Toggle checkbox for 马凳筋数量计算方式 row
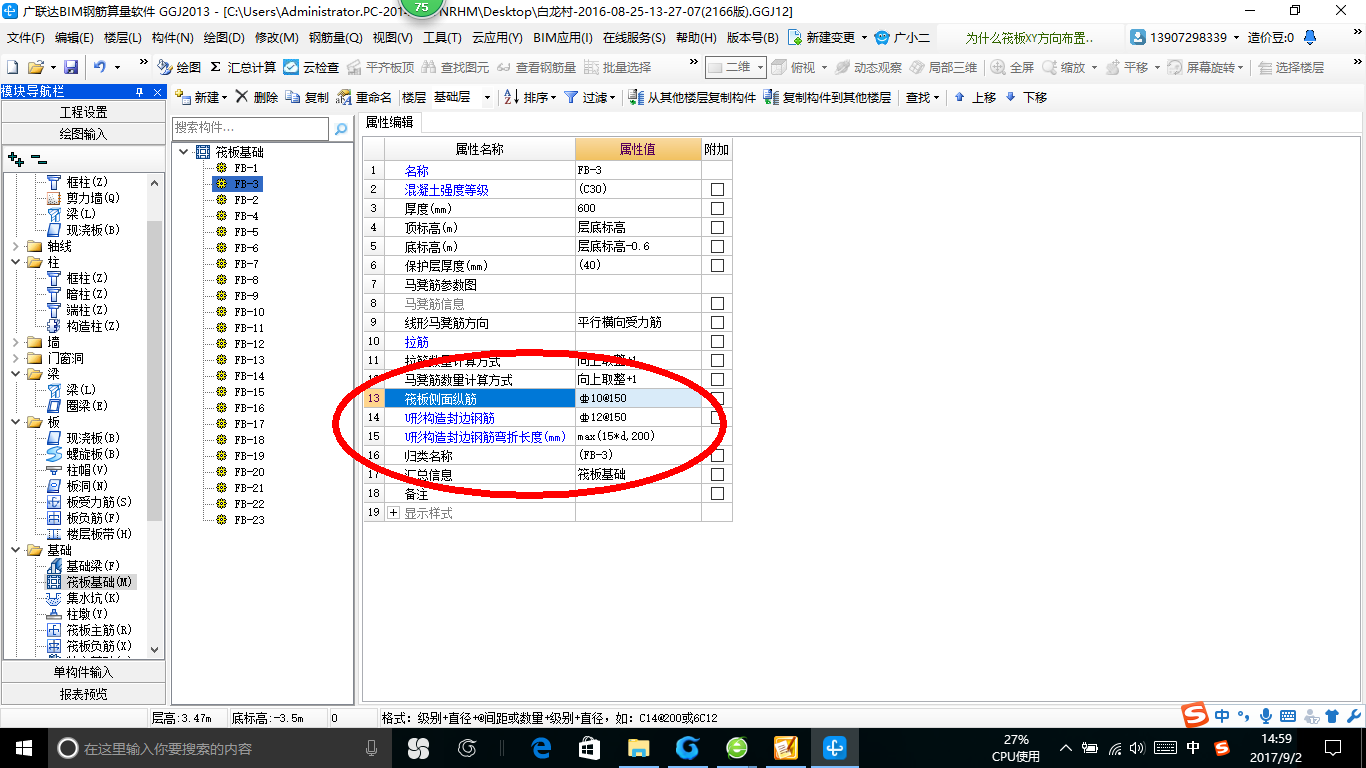 [717, 380]
